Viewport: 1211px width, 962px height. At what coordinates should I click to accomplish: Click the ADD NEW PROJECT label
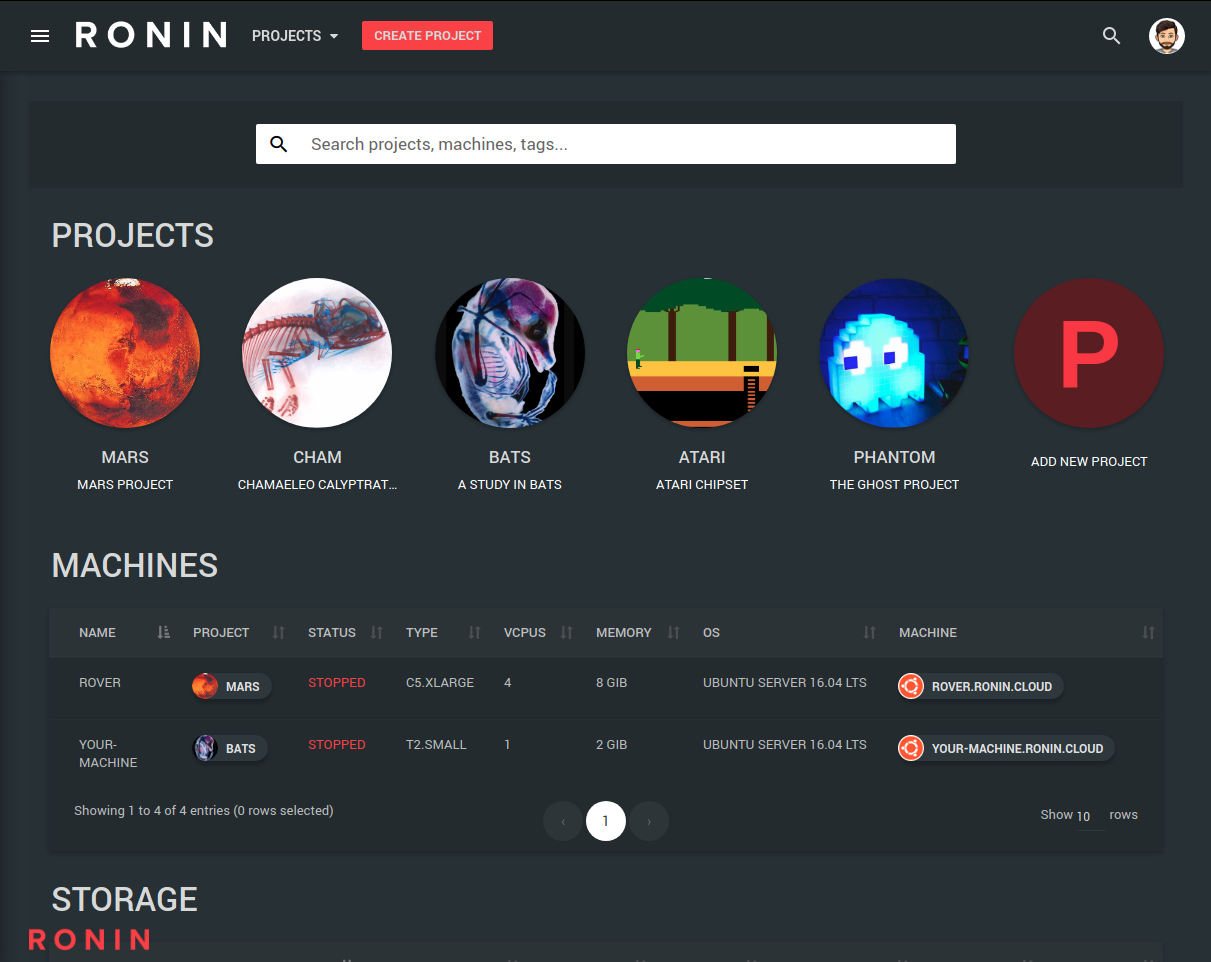tap(1089, 462)
